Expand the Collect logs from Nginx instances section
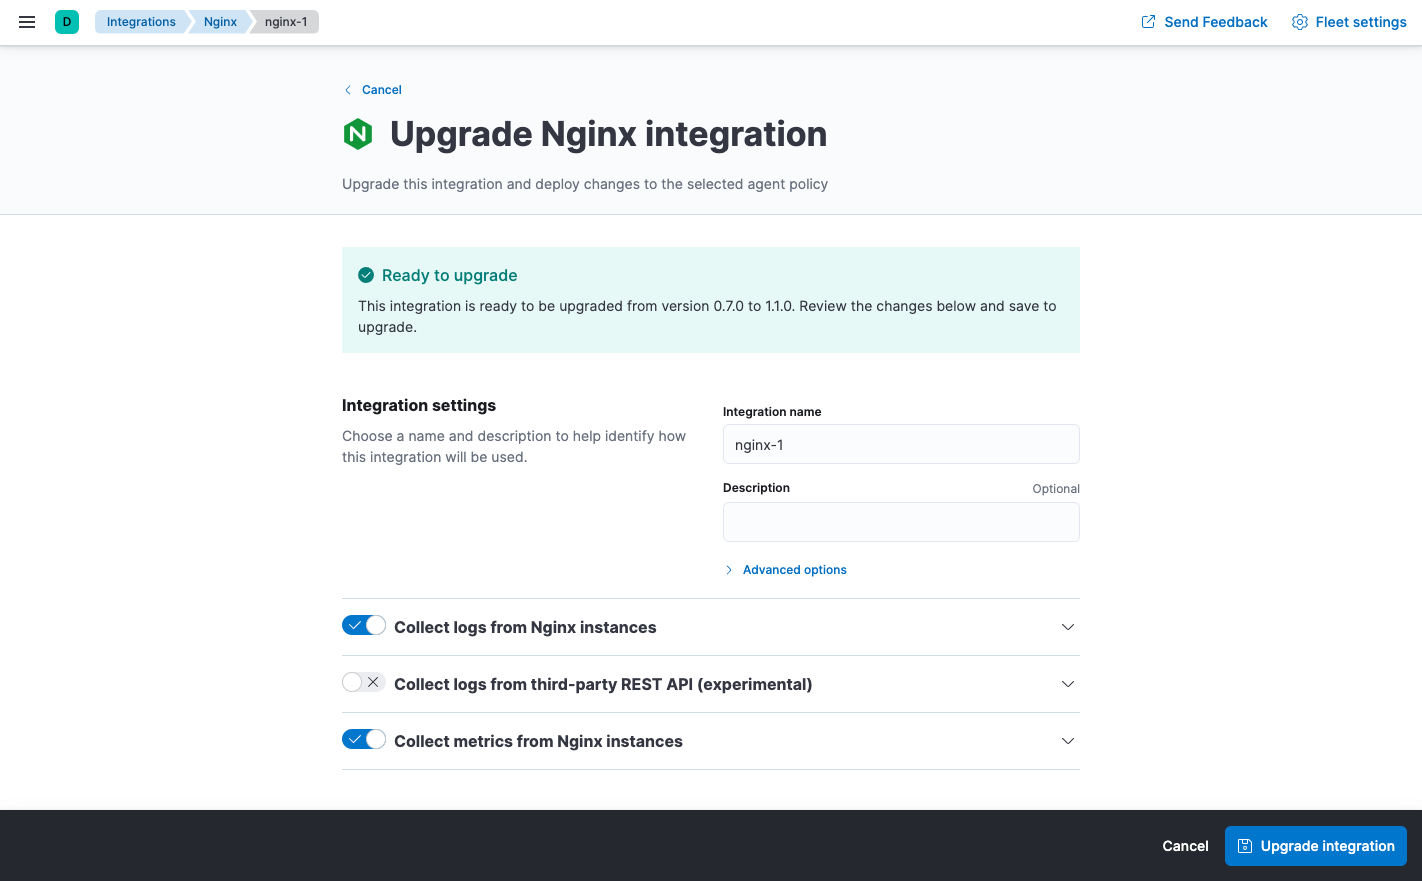 tap(1067, 627)
